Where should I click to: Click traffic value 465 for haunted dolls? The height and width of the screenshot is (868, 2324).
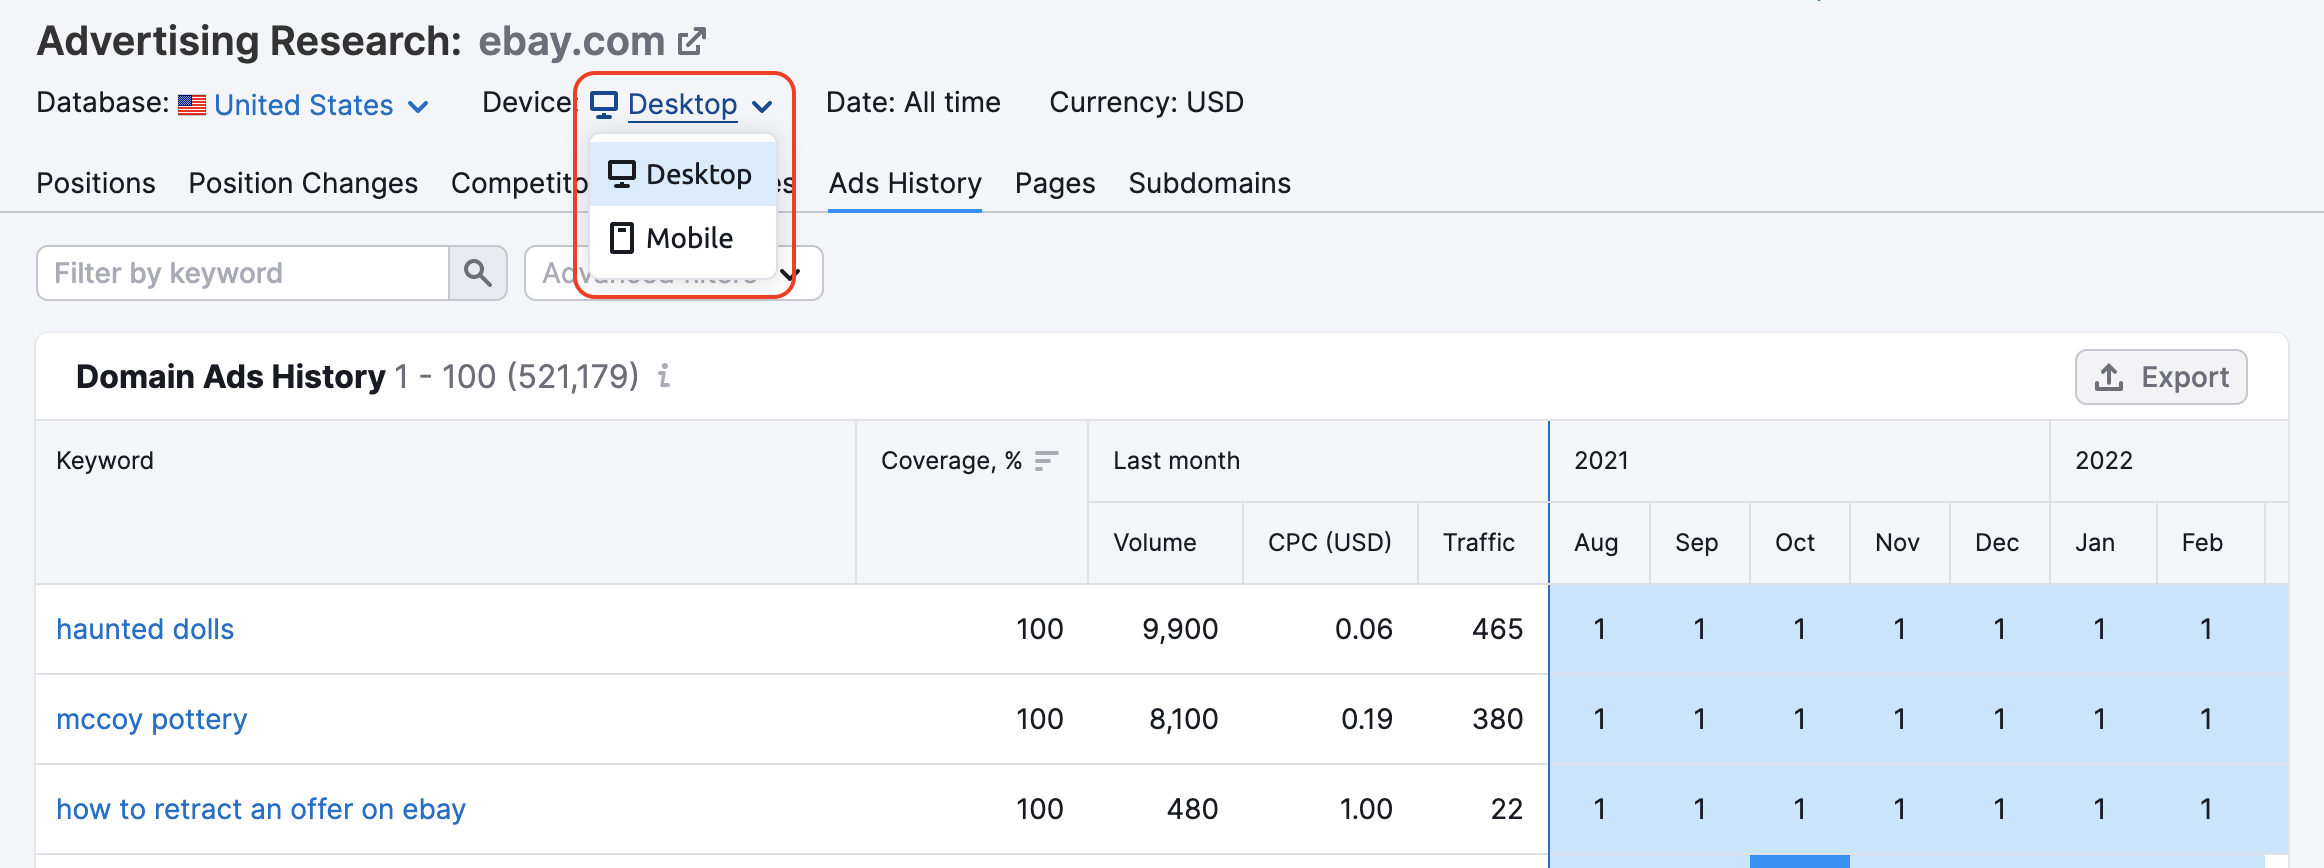click(x=1498, y=629)
